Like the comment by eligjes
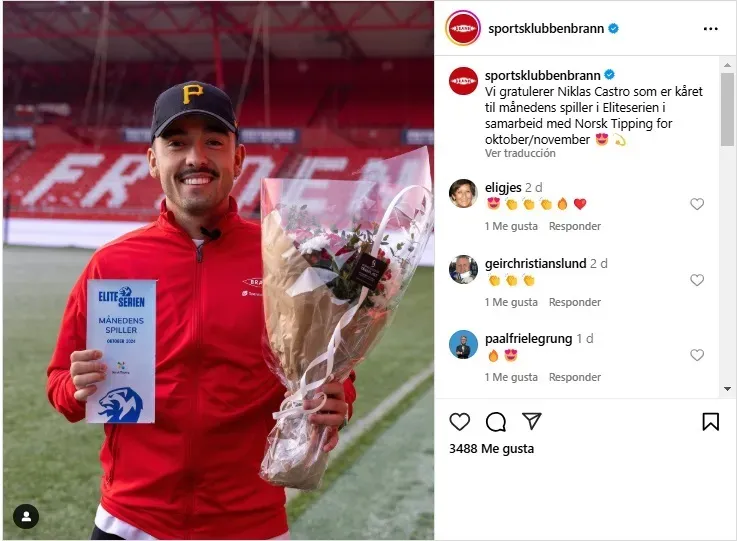 point(697,204)
